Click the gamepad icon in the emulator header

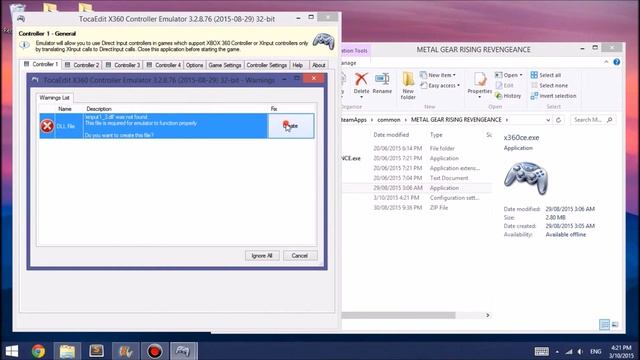point(324,41)
